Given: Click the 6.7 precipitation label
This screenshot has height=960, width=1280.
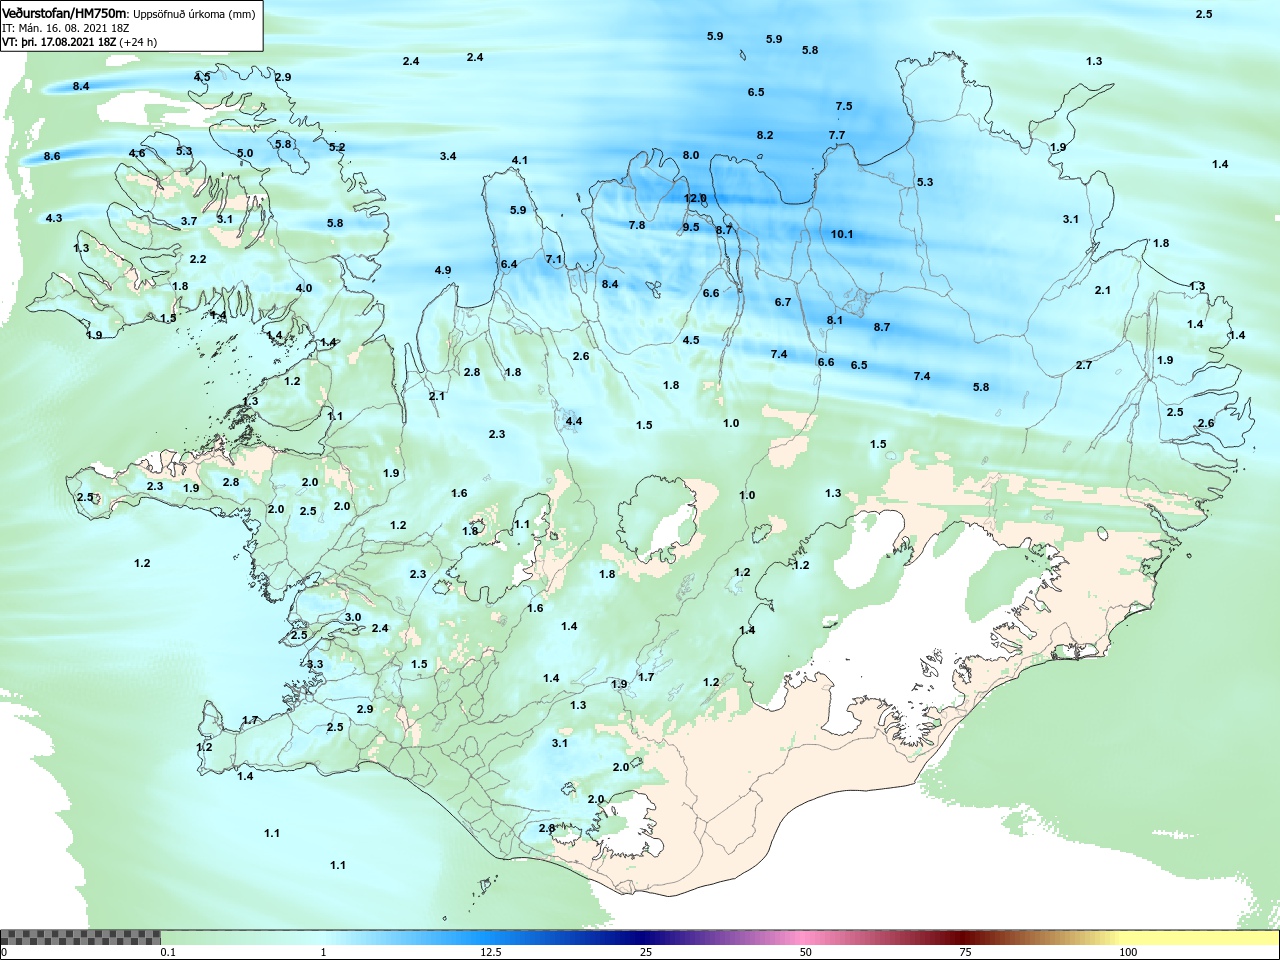Looking at the screenshot, I should [x=783, y=302].
